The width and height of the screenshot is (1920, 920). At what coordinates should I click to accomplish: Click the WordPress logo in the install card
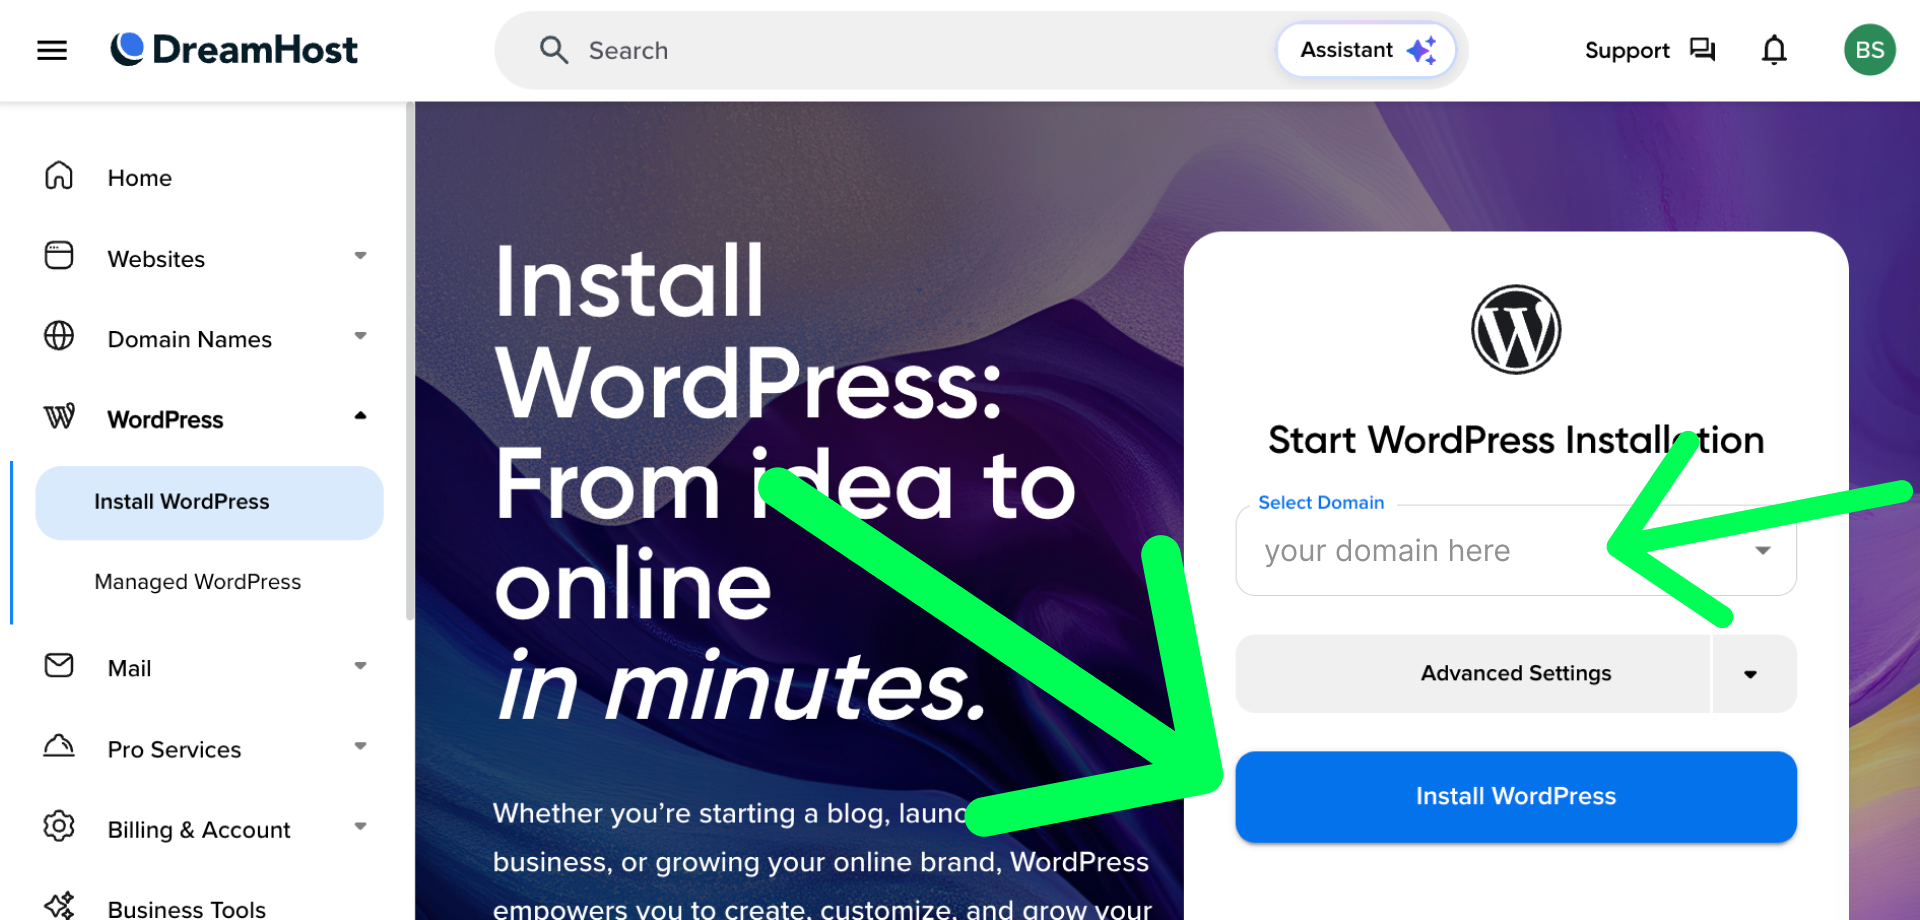(1516, 330)
